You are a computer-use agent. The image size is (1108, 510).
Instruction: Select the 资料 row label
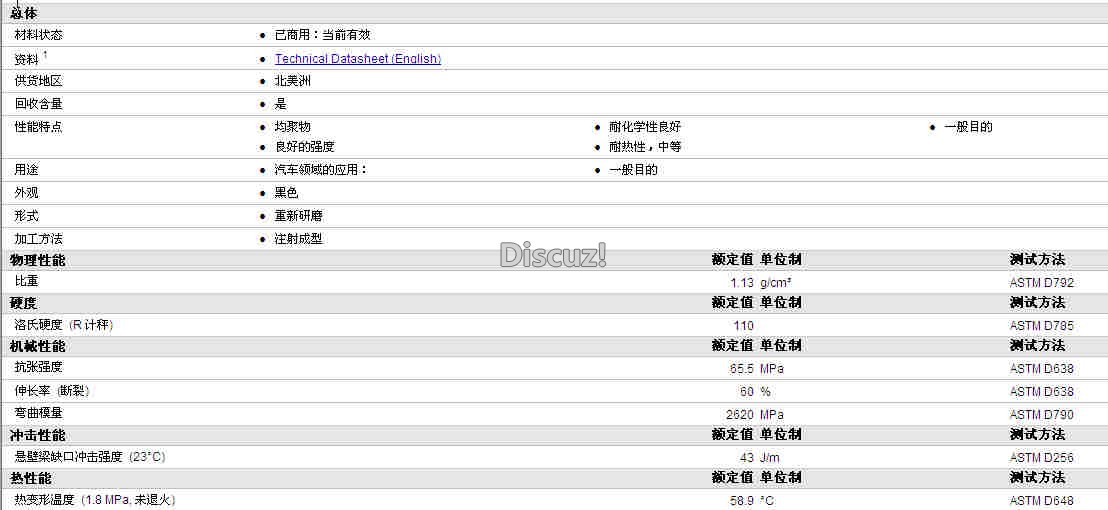(26, 59)
